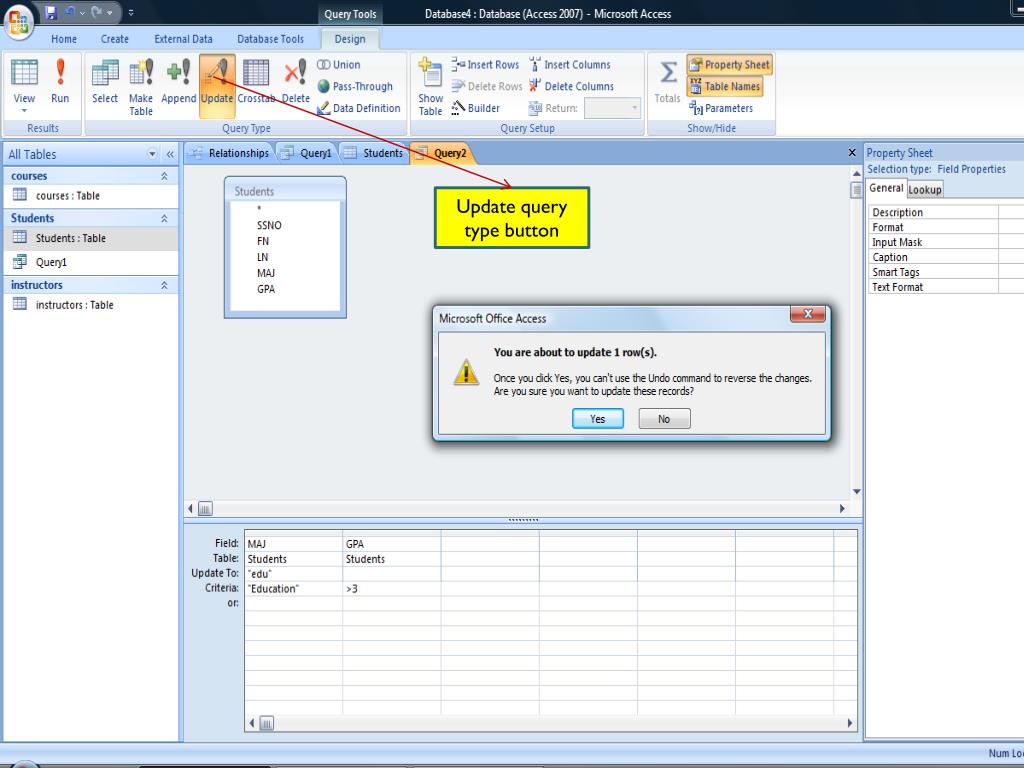
Task: Open Query1 in the navigation pane
Action: [x=91, y=263]
